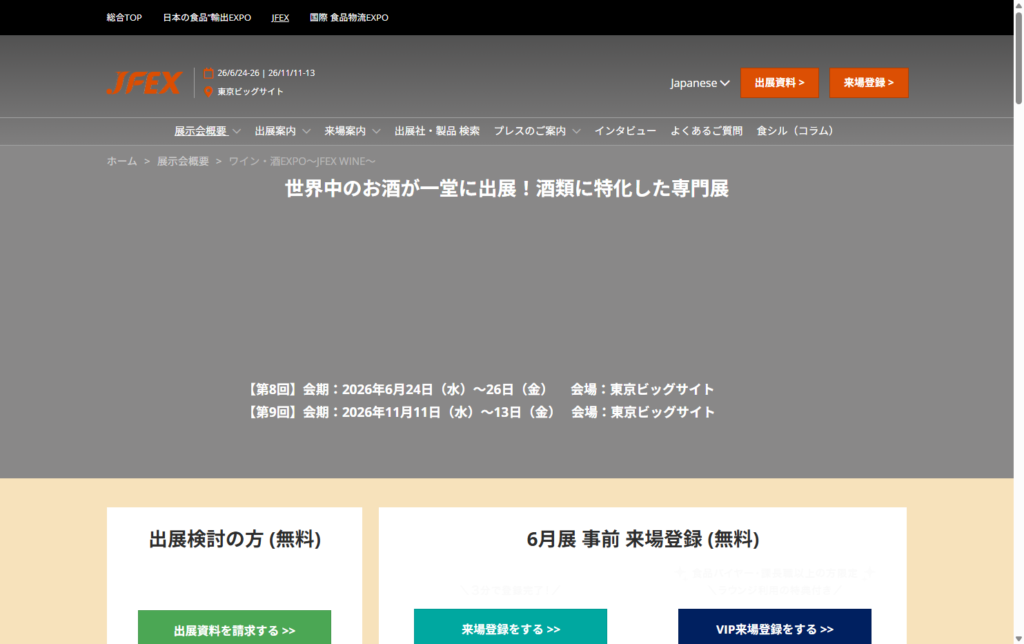Open the インタビュー menu item
The image size is (1024, 644).
pos(625,131)
